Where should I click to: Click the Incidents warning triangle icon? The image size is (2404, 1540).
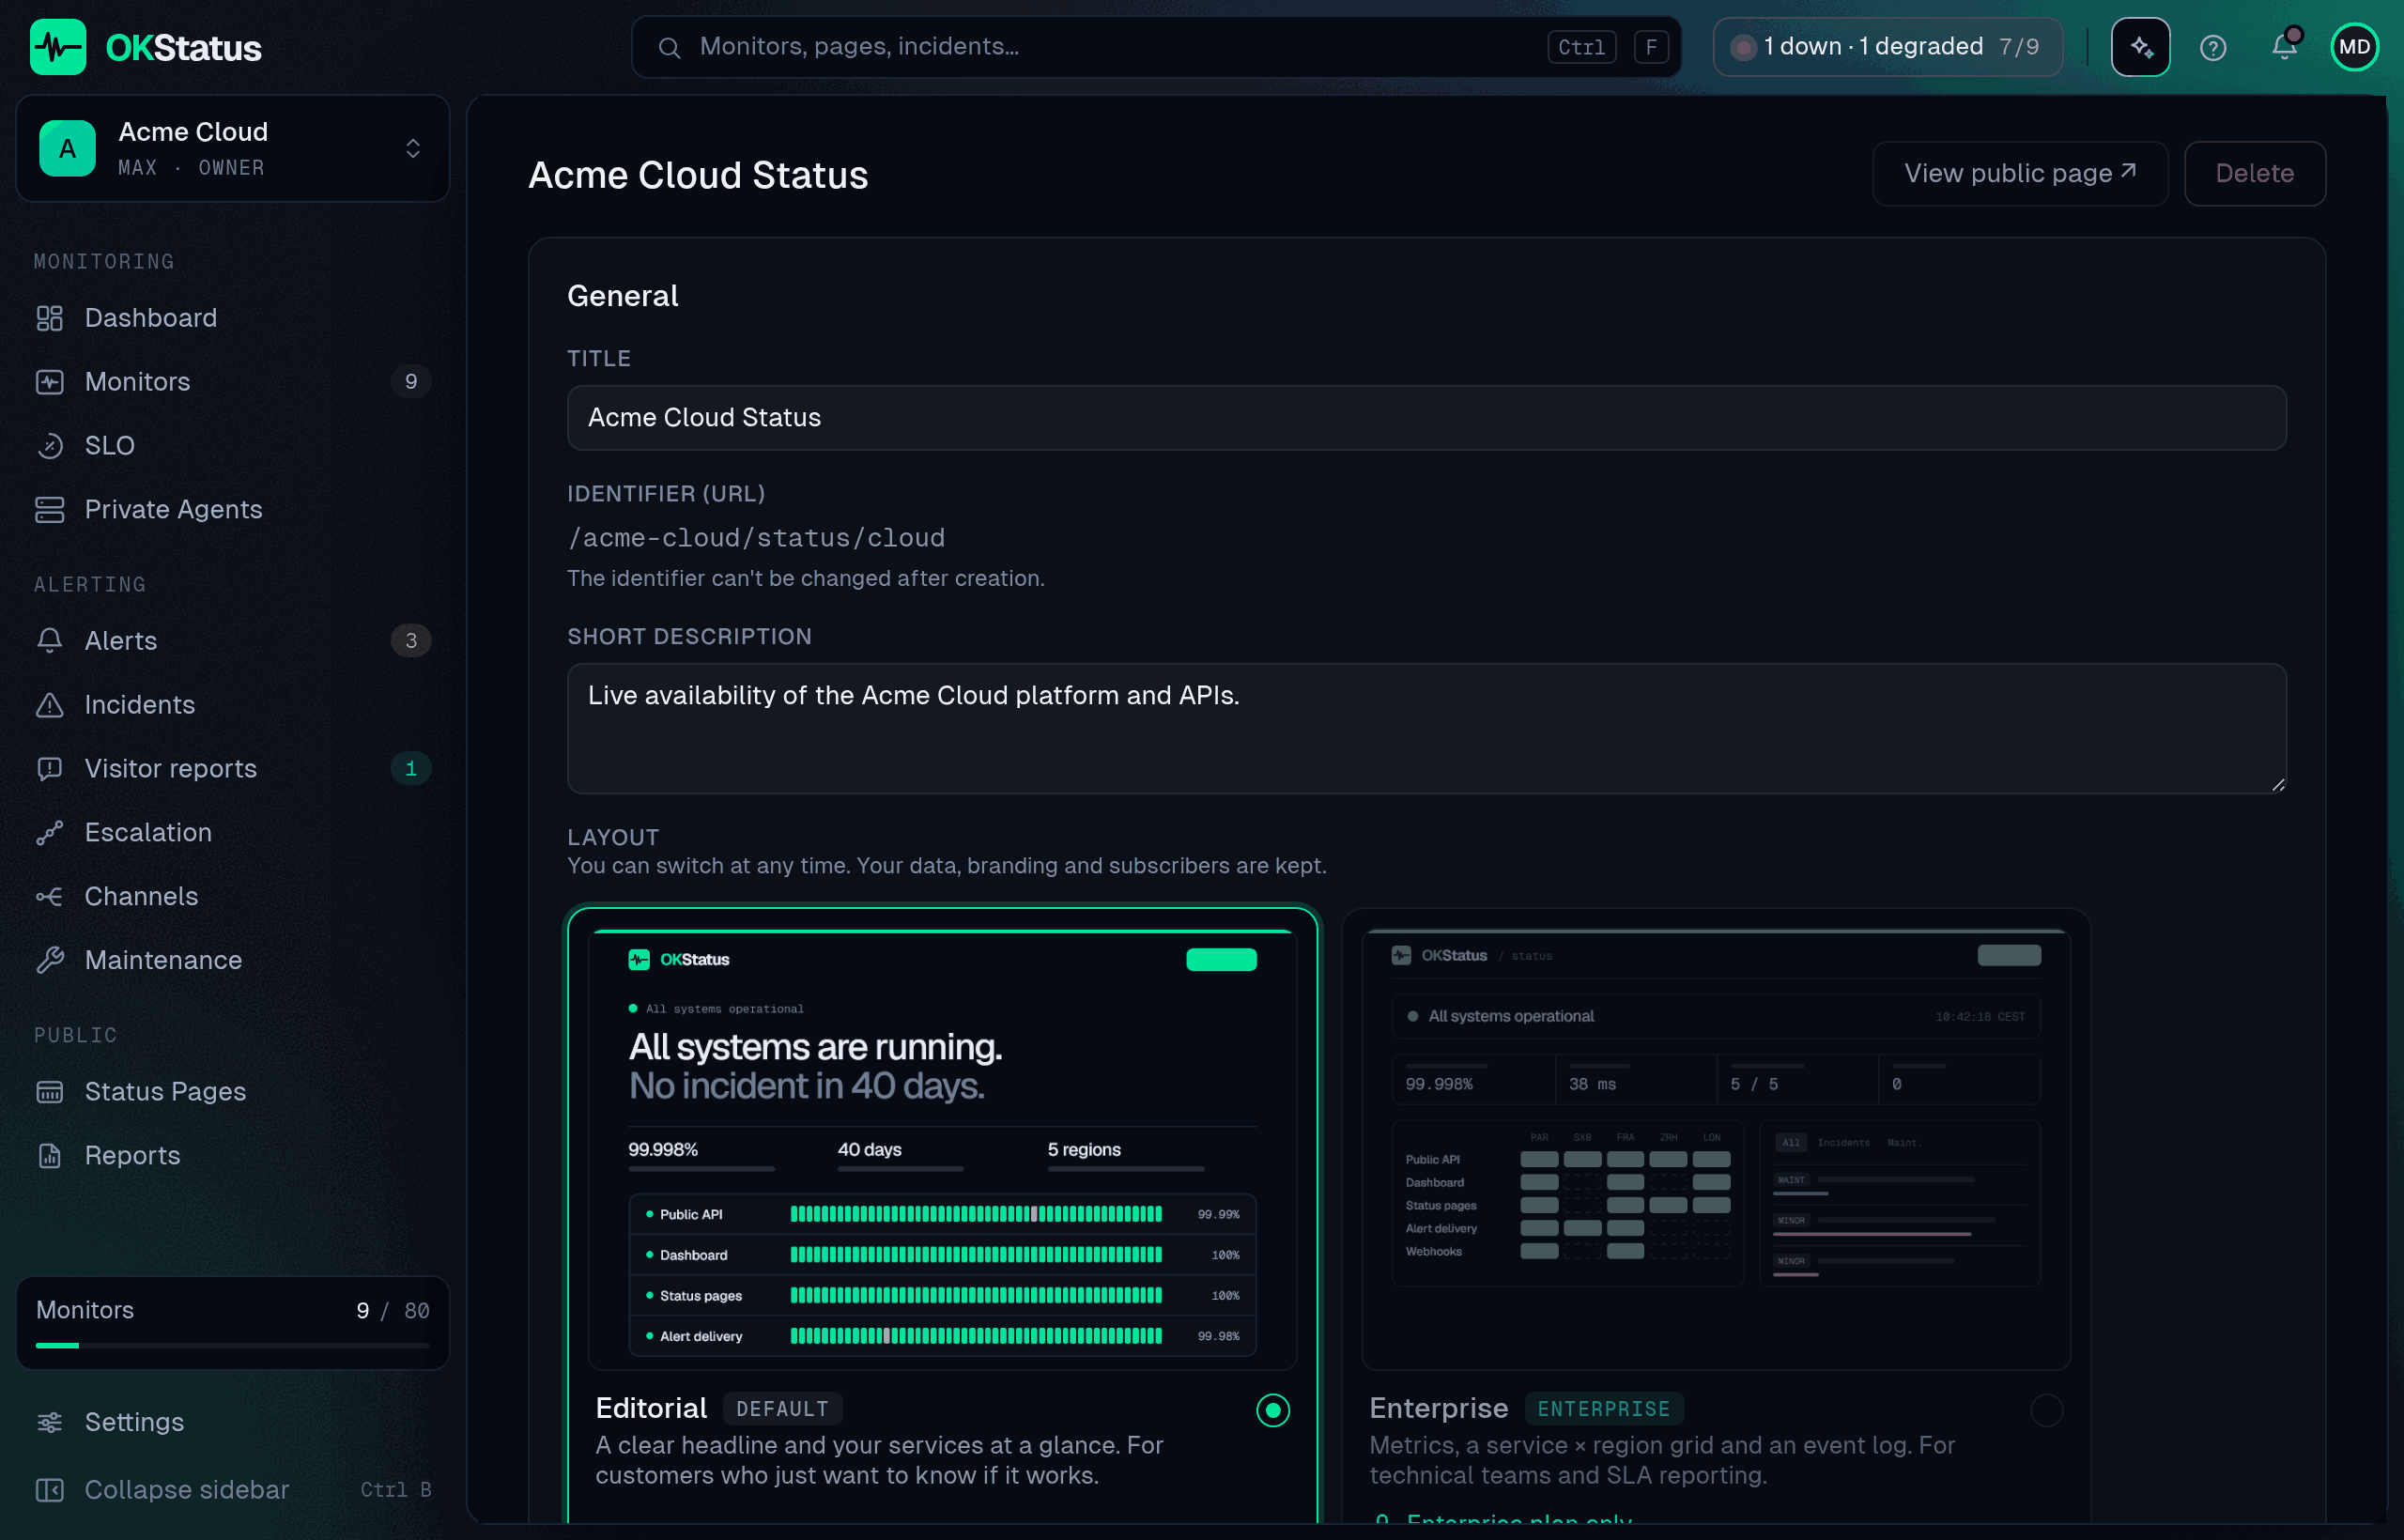click(49, 705)
